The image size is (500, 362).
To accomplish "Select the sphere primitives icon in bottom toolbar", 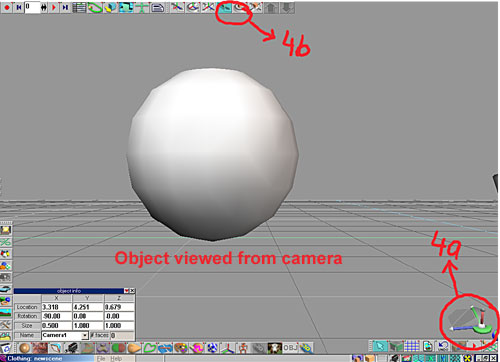I will point(24,348).
